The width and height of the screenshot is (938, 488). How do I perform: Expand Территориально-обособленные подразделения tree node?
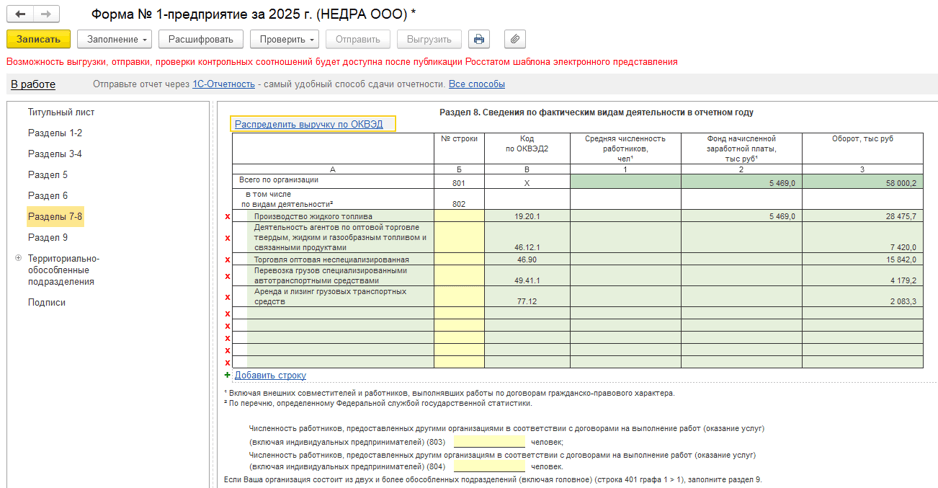(17, 258)
